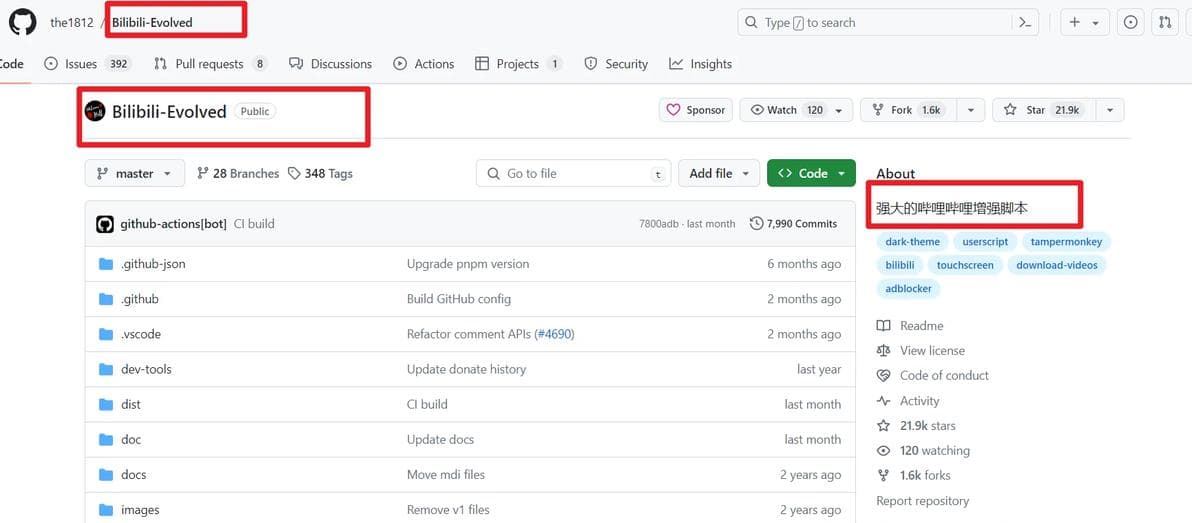Click the touchscreen topic tag
1192x523 pixels.
tap(965, 265)
